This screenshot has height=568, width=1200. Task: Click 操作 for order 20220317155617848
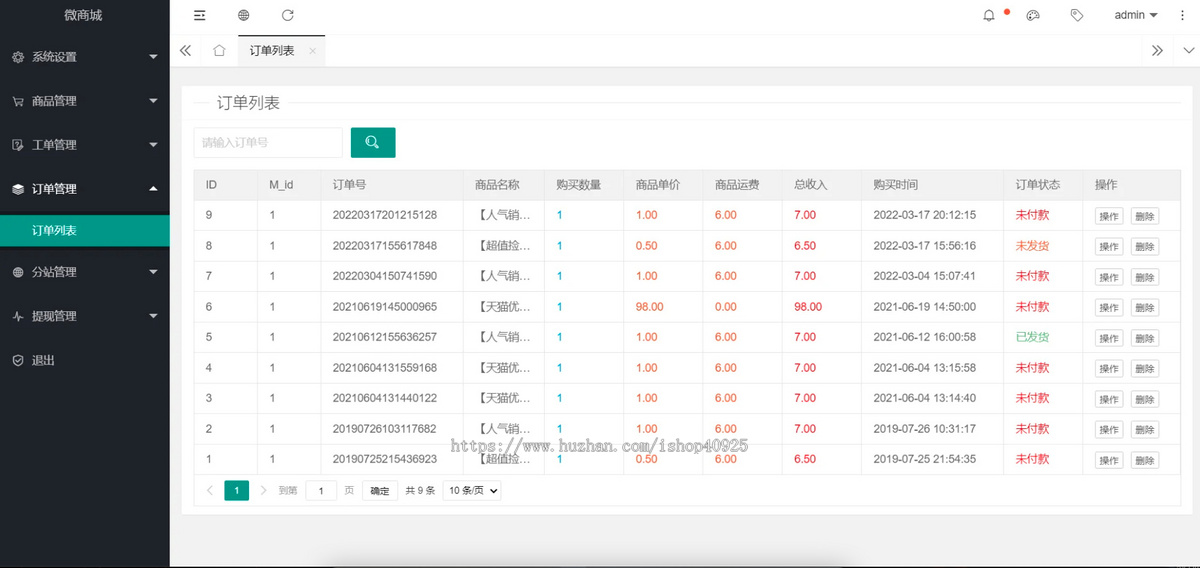1109,246
